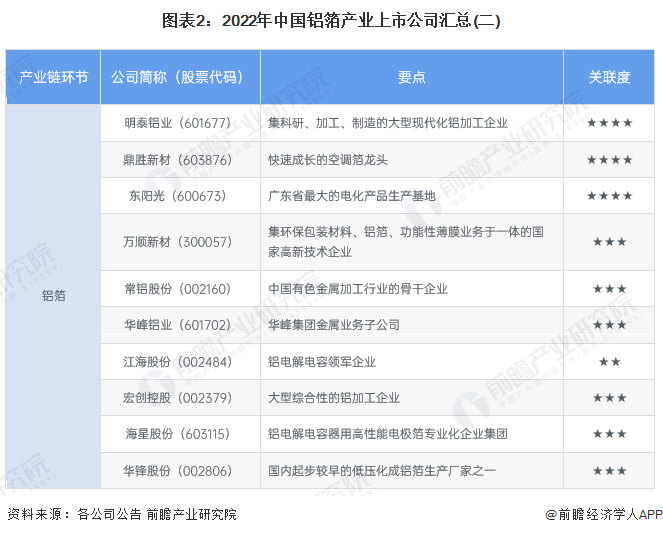Click the three-star rating for 华峰铝业

click(x=609, y=325)
